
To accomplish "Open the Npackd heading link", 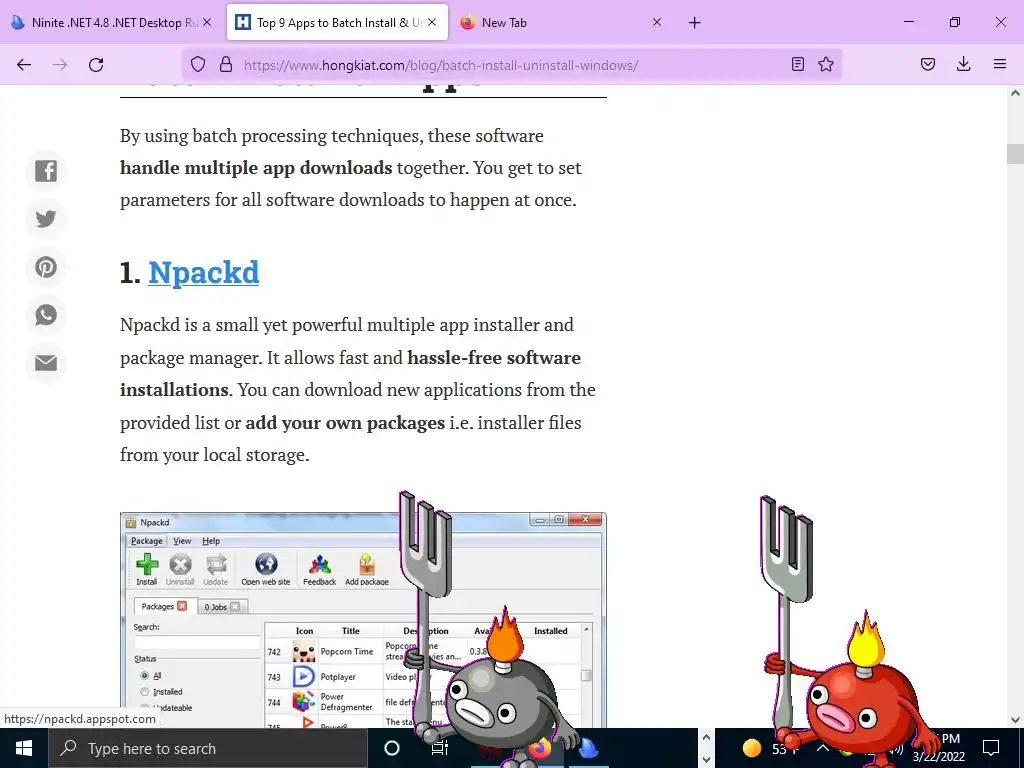I will click(x=204, y=272).
